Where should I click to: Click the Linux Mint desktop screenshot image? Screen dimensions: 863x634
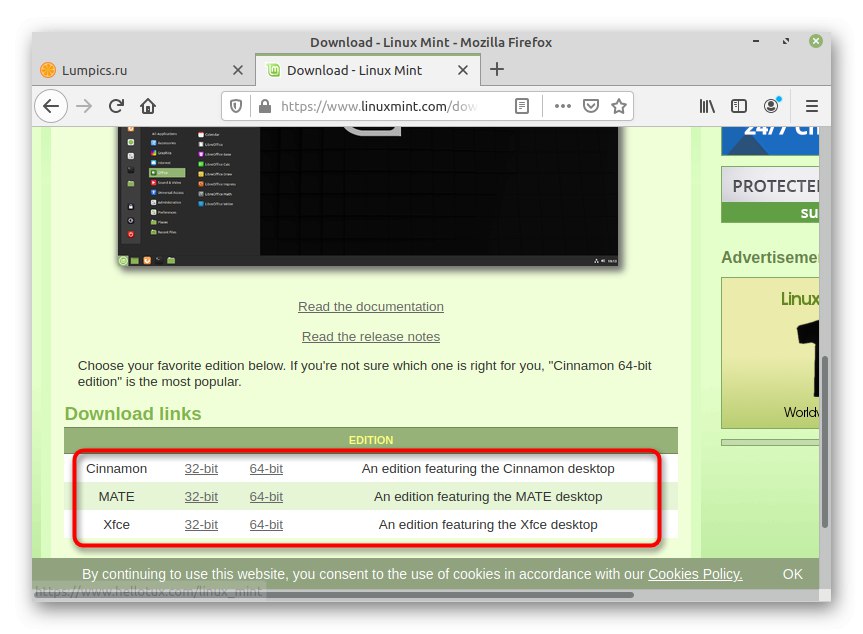click(x=368, y=196)
